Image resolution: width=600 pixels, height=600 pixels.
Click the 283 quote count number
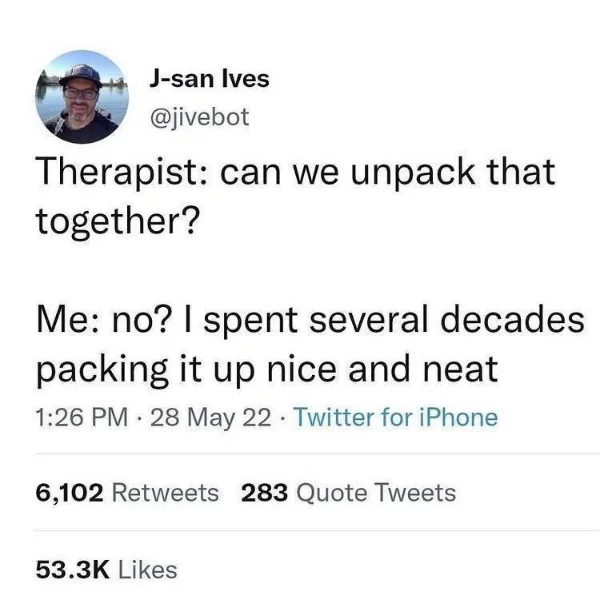click(264, 492)
